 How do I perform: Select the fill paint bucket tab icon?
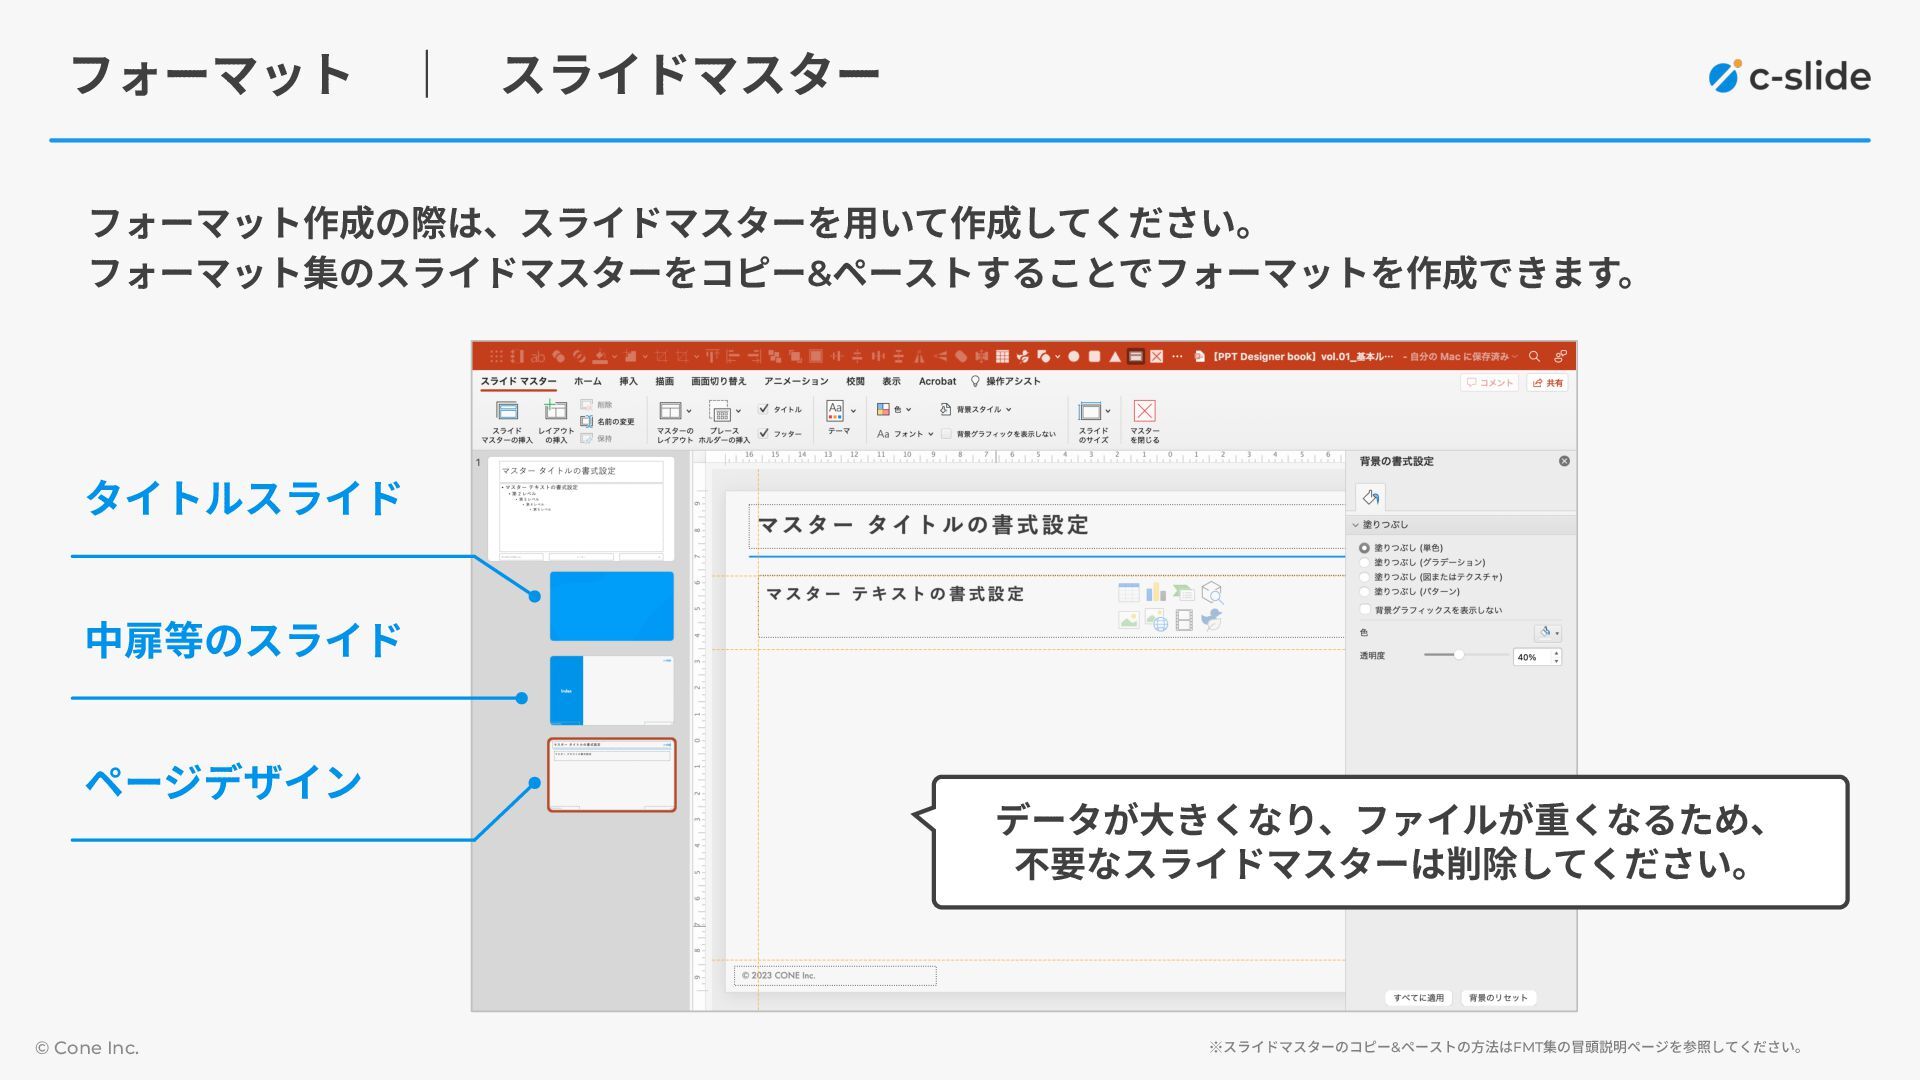(x=1370, y=497)
